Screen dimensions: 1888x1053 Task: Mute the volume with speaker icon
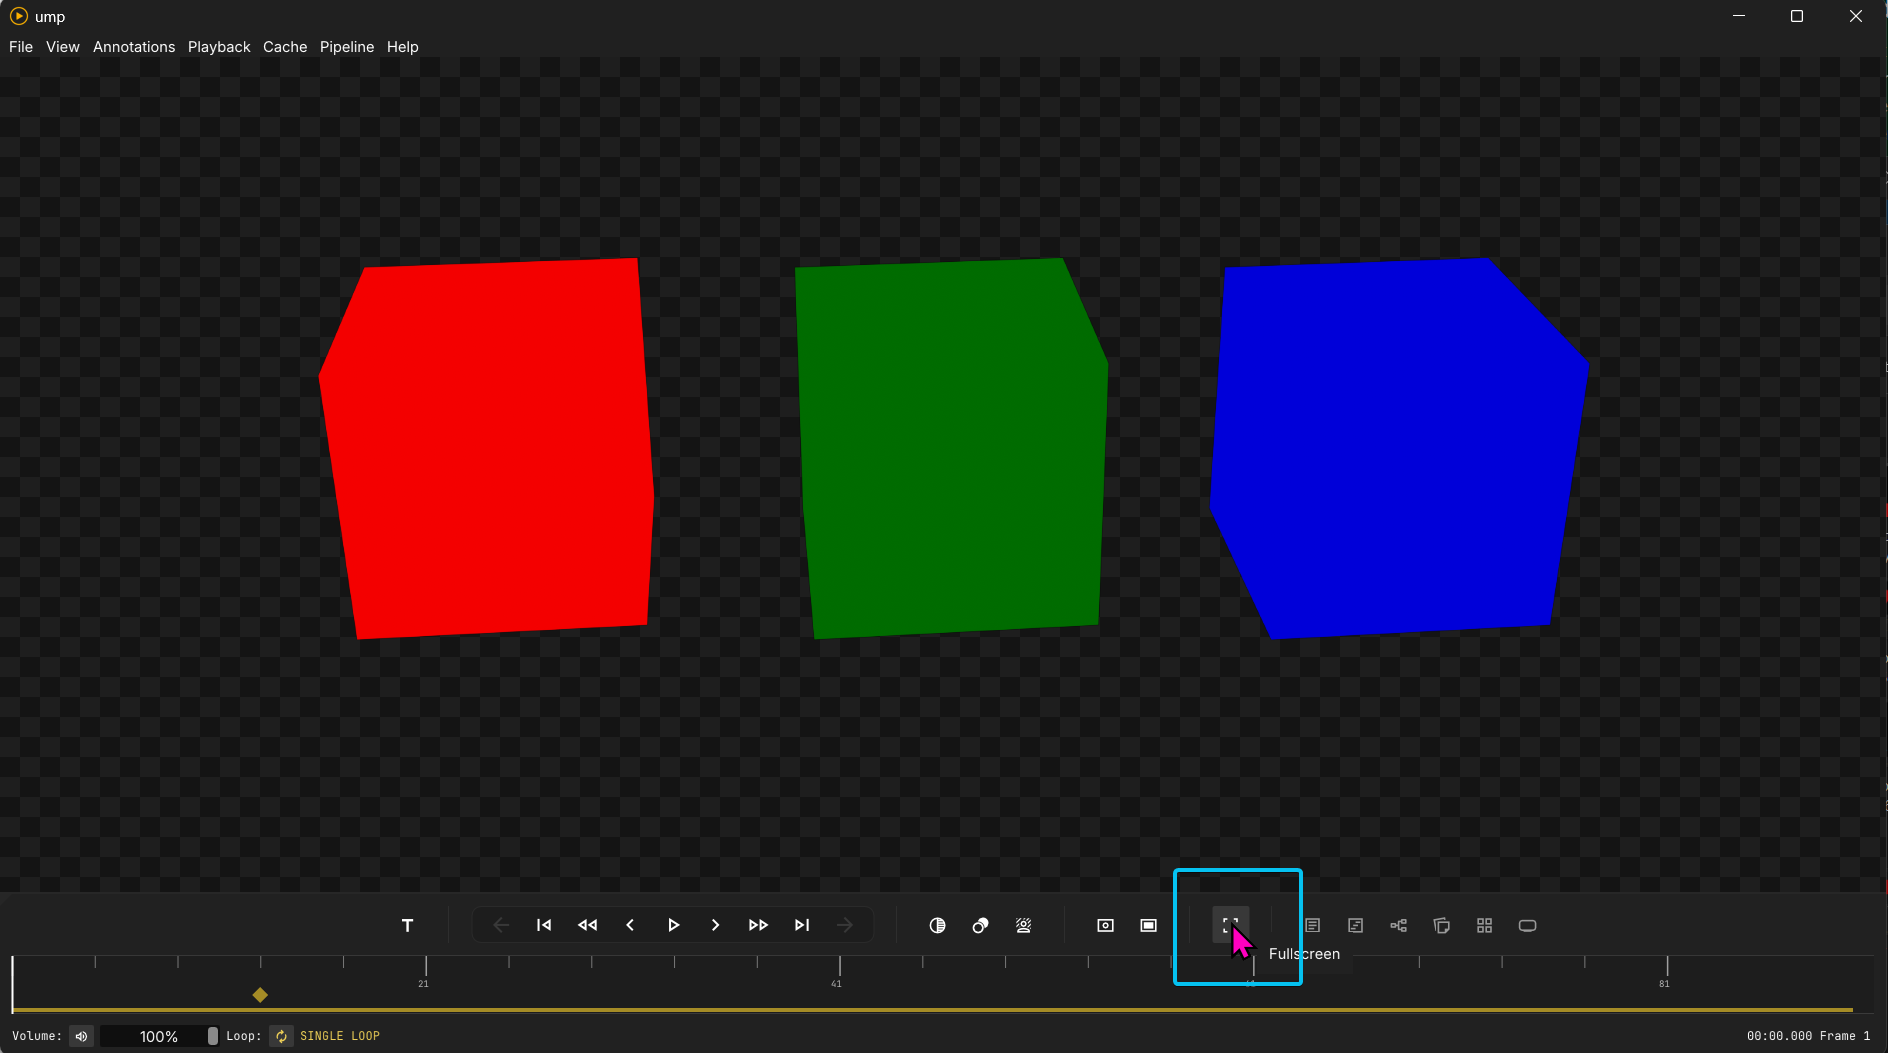pyautogui.click(x=82, y=1036)
